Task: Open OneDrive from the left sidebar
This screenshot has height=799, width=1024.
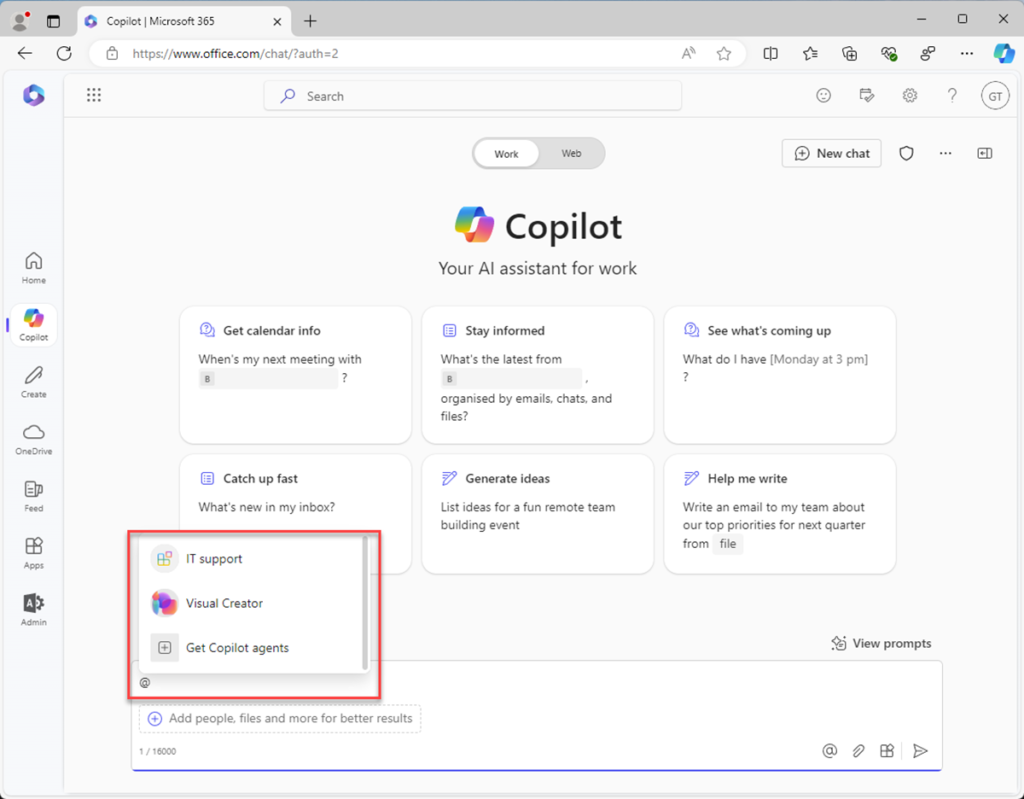Action: coord(34,438)
